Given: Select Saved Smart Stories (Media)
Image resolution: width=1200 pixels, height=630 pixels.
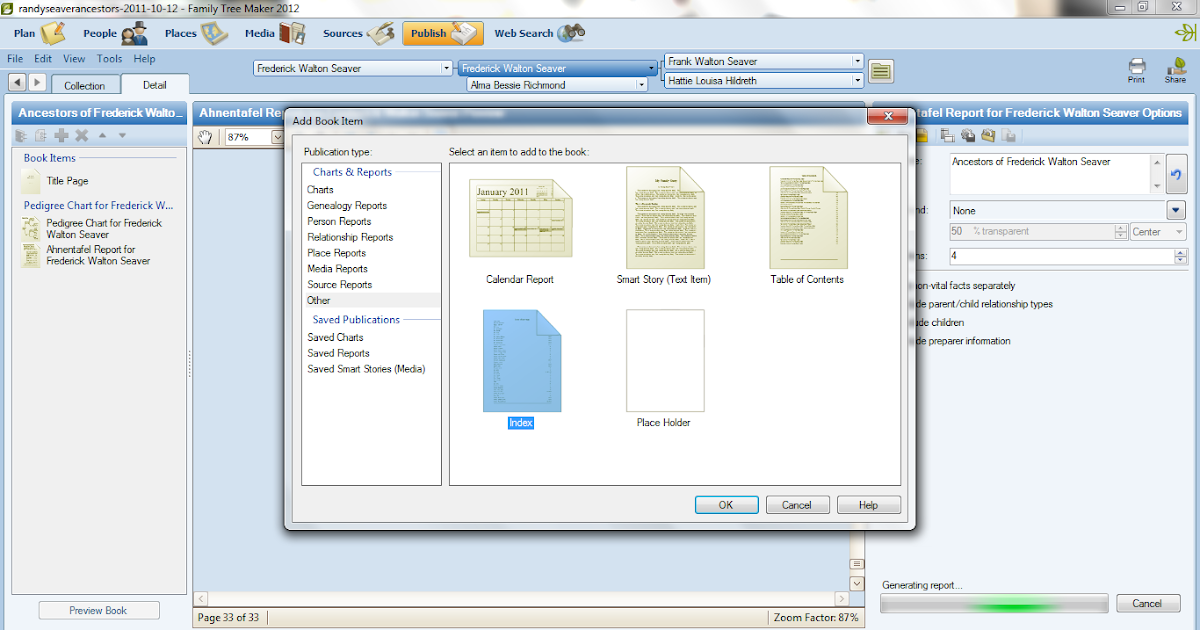Looking at the screenshot, I should coord(366,368).
